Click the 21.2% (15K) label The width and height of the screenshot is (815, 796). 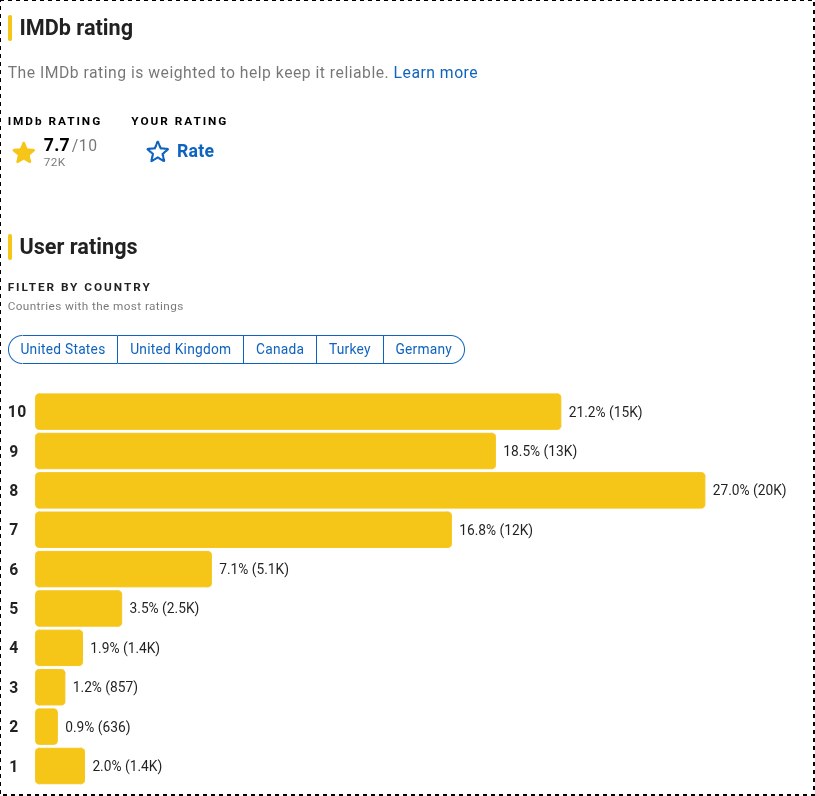(x=606, y=412)
